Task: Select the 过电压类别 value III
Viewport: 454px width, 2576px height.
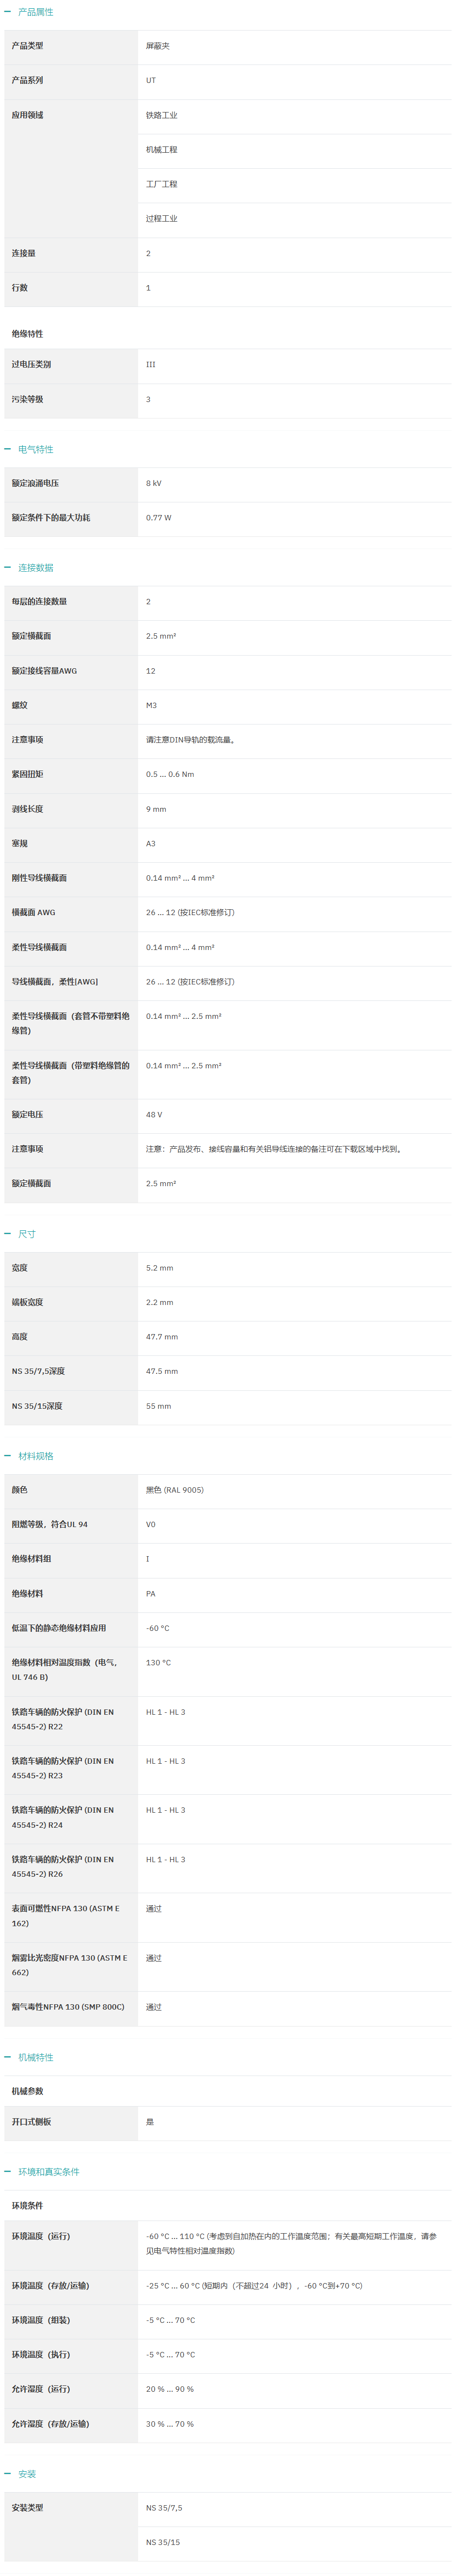Action: [151, 364]
